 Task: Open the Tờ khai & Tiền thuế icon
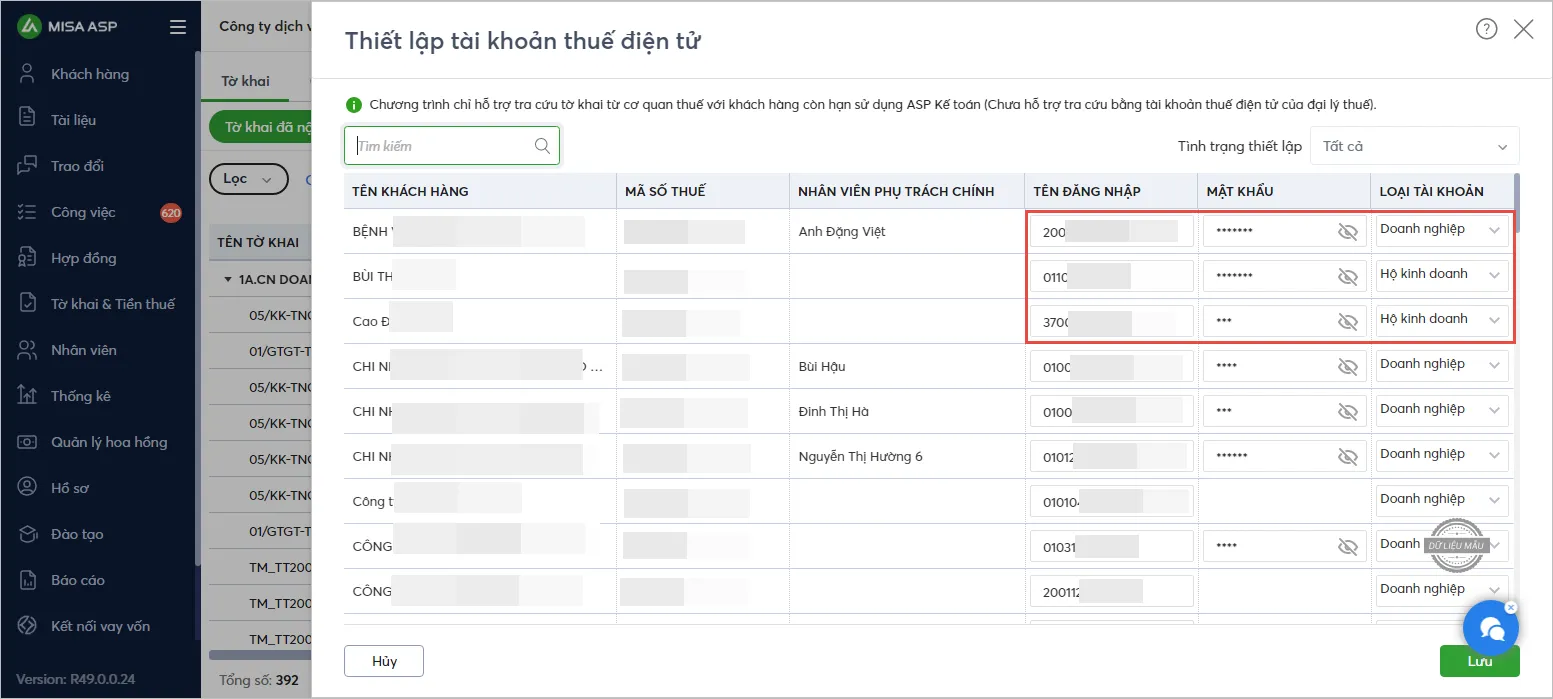tap(28, 304)
